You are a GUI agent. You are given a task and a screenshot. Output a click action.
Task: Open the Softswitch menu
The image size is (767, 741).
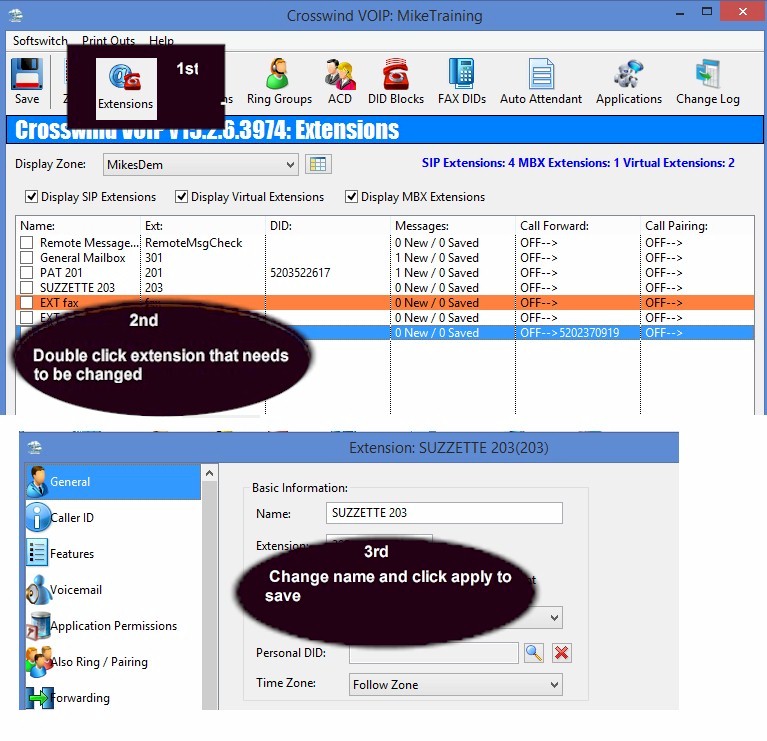[40, 41]
